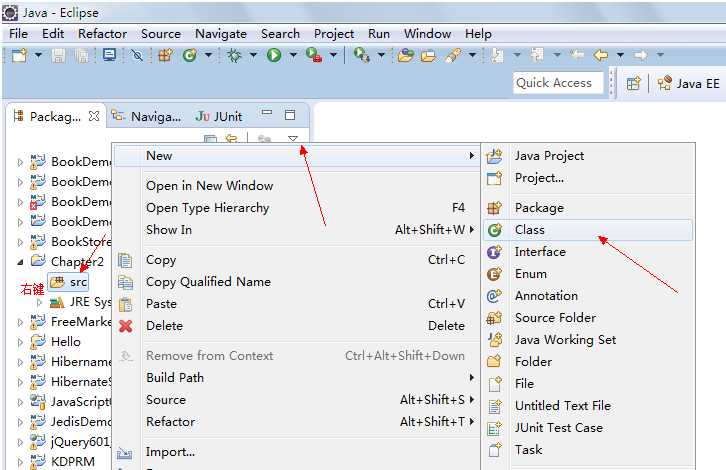Select Annotation in the New submenu
Viewport: 726px width, 470px height.
[x=588, y=296]
